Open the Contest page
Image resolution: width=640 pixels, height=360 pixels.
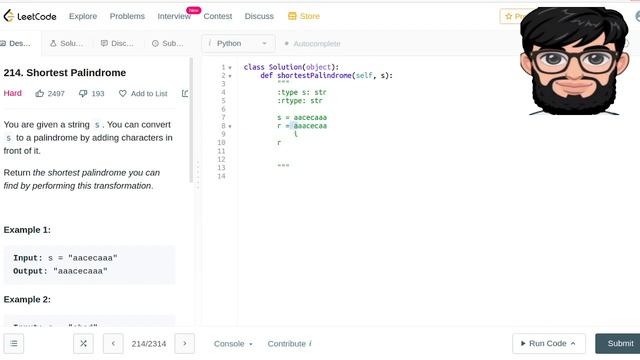218,16
